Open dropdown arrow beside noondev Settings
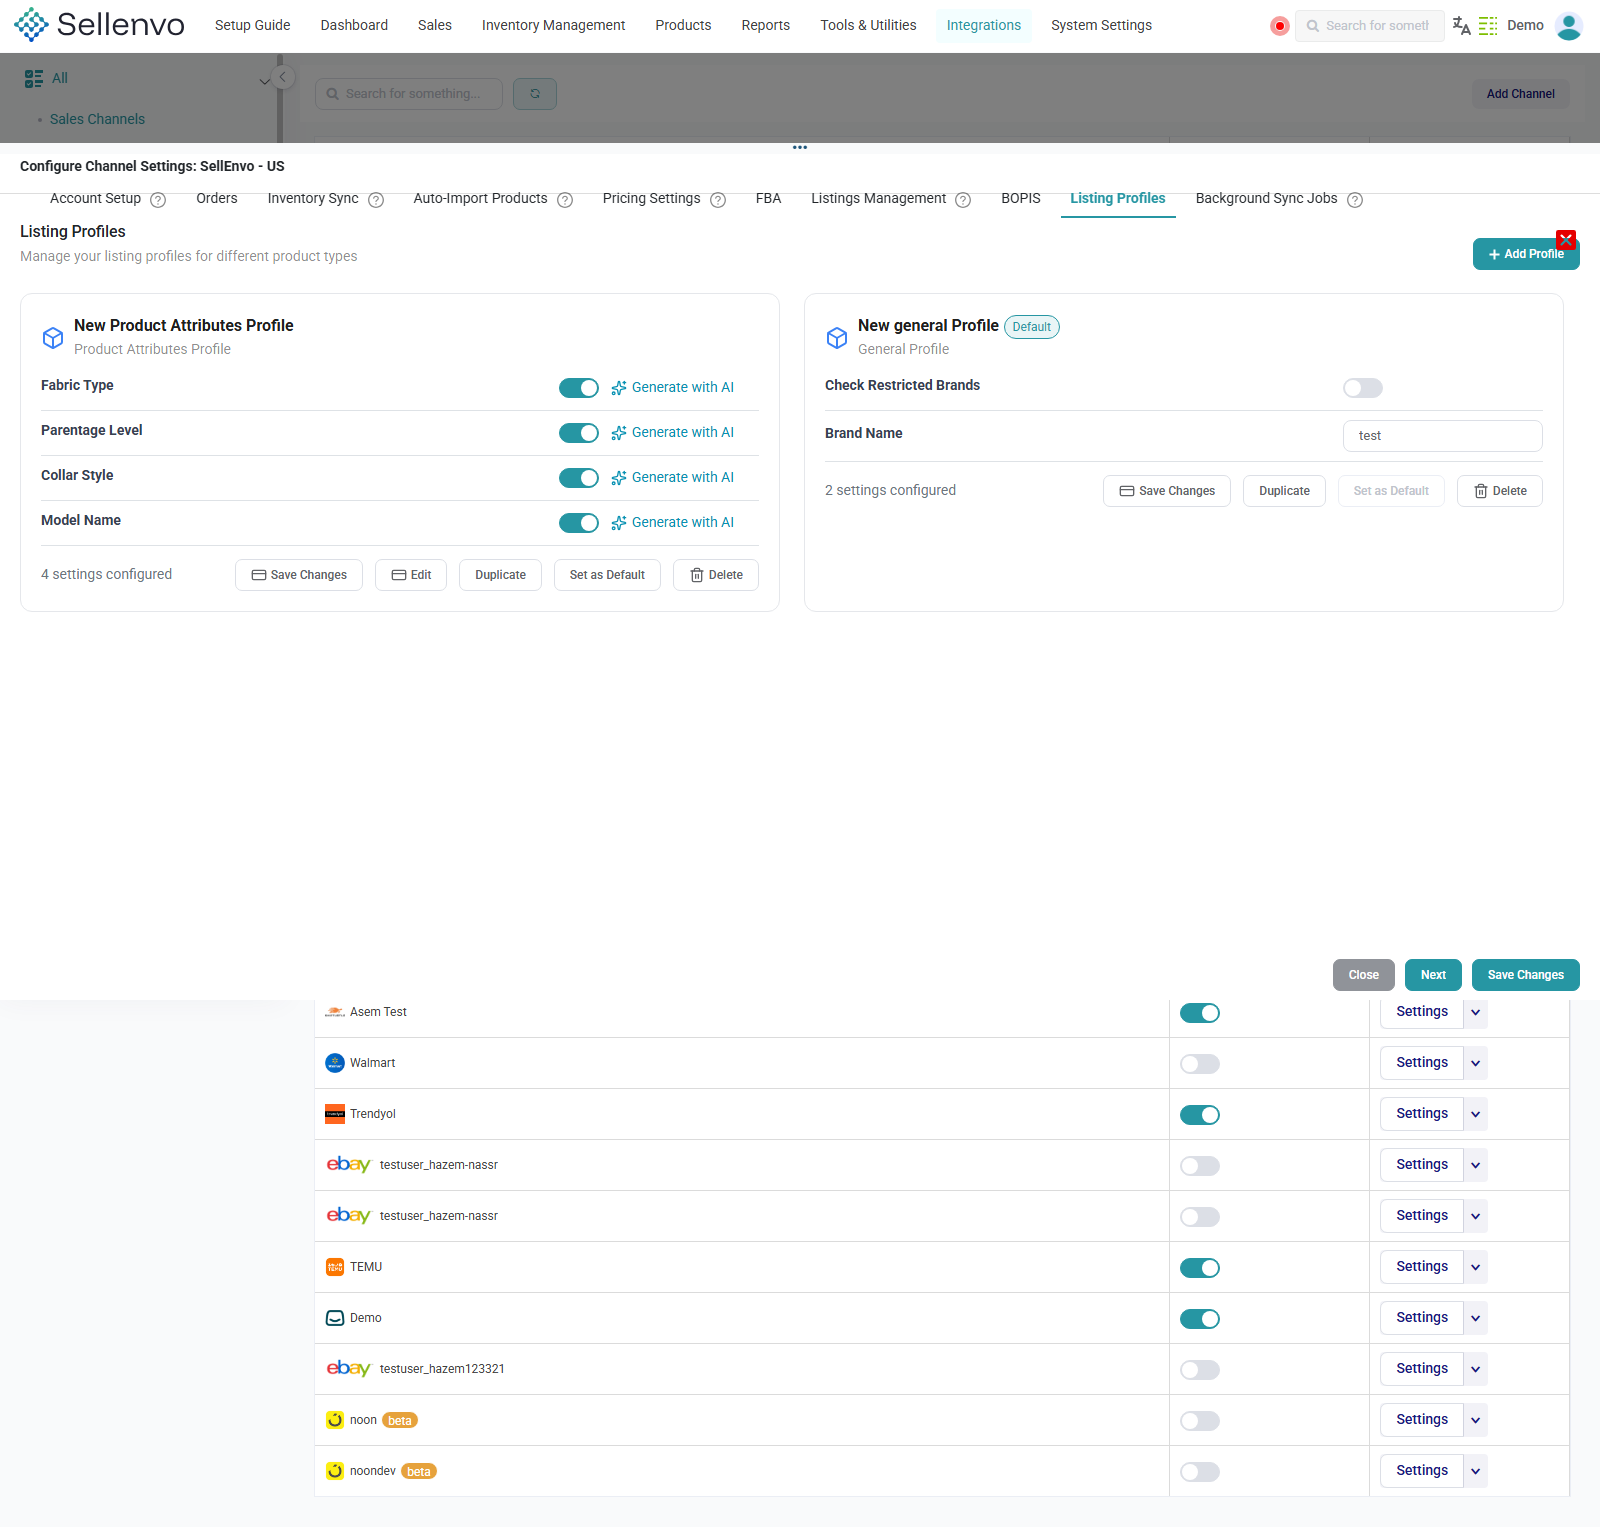 [x=1475, y=1471]
